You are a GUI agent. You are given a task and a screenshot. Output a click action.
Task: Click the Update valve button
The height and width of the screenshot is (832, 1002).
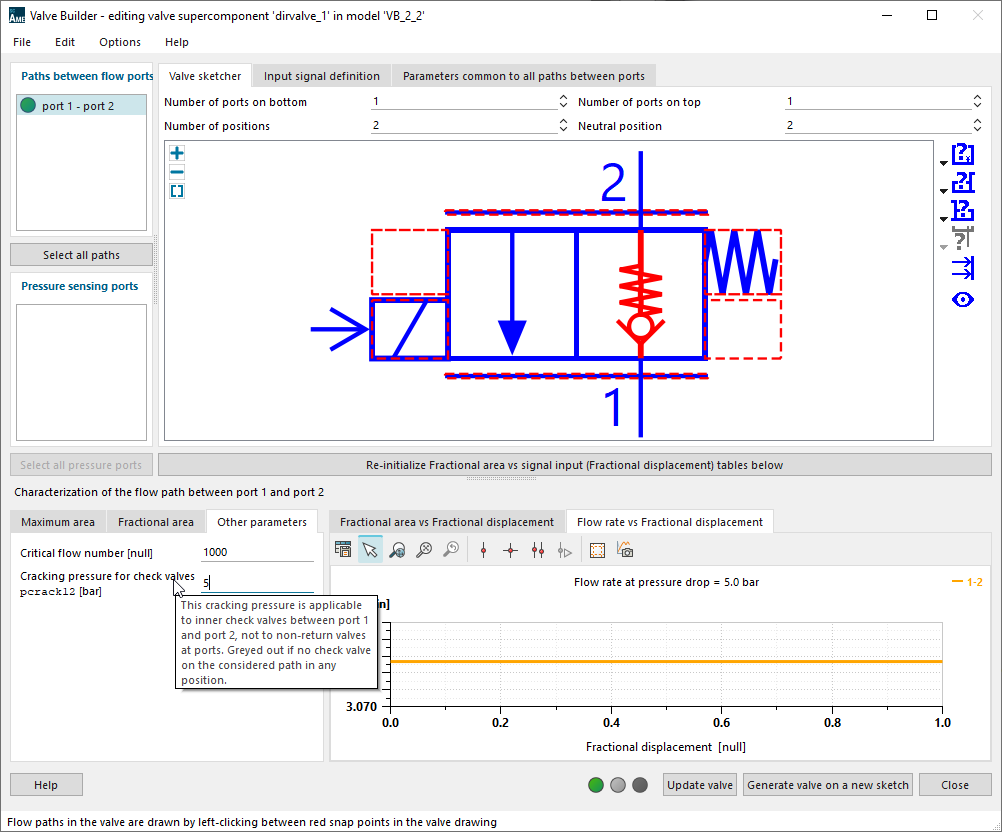pos(700,785)
